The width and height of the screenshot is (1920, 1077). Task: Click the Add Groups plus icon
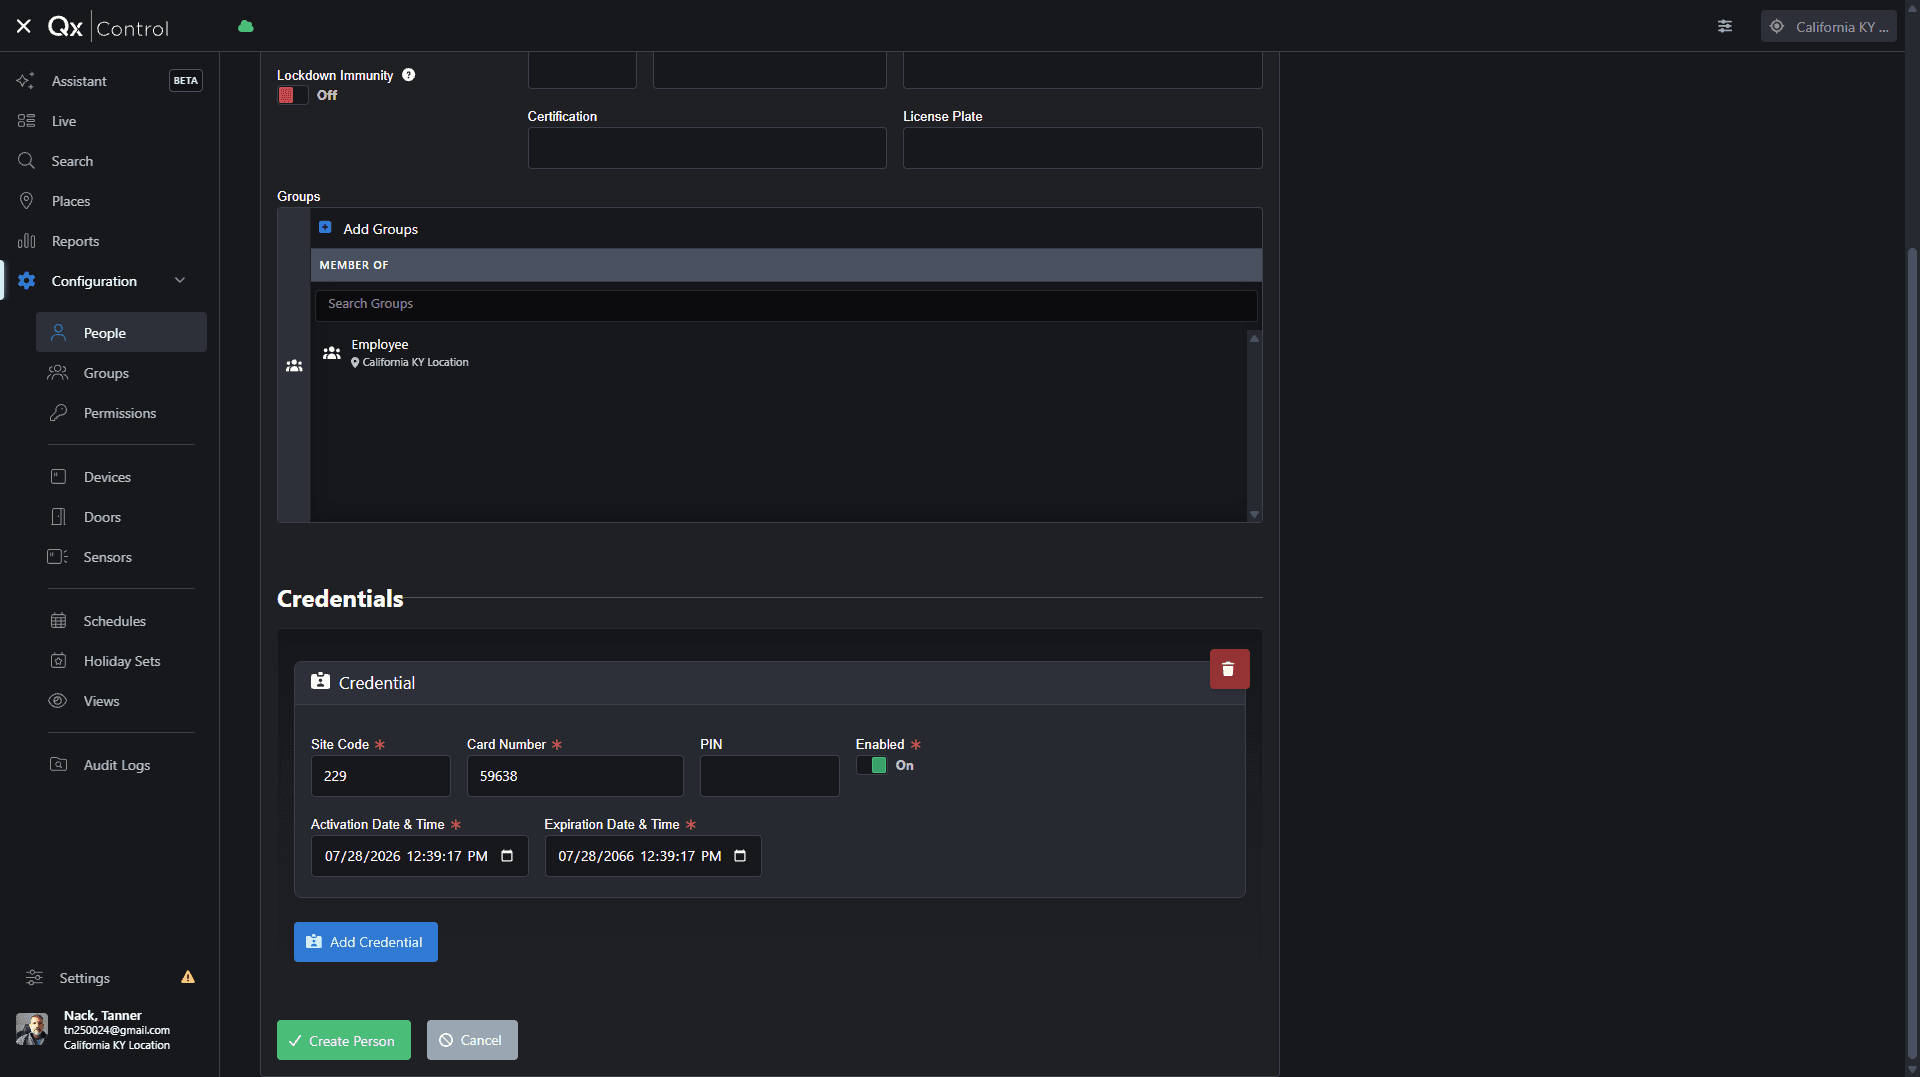pyautogui.click(x=325, y=228)
